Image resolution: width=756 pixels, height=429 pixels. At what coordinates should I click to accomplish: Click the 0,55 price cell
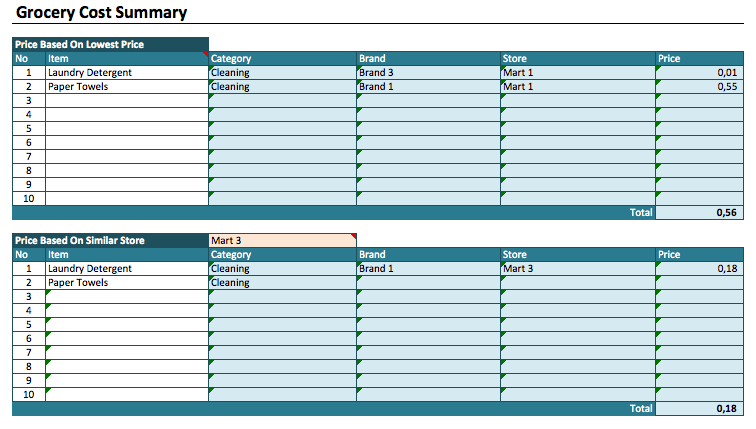(700, 87)
